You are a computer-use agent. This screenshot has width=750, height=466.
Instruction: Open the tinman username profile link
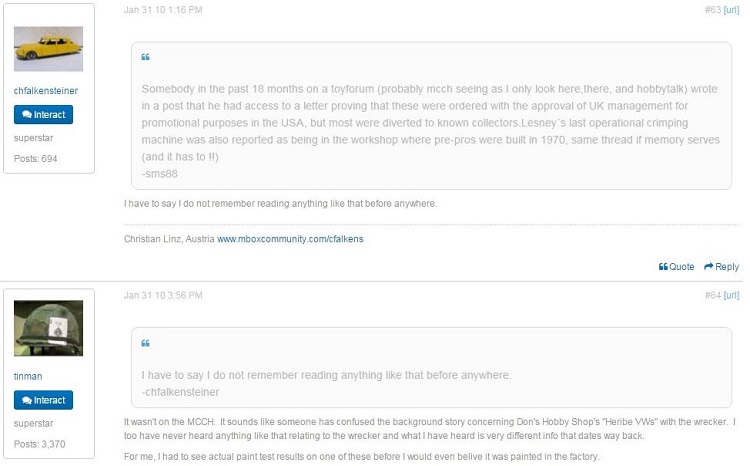tap(28, 377)
